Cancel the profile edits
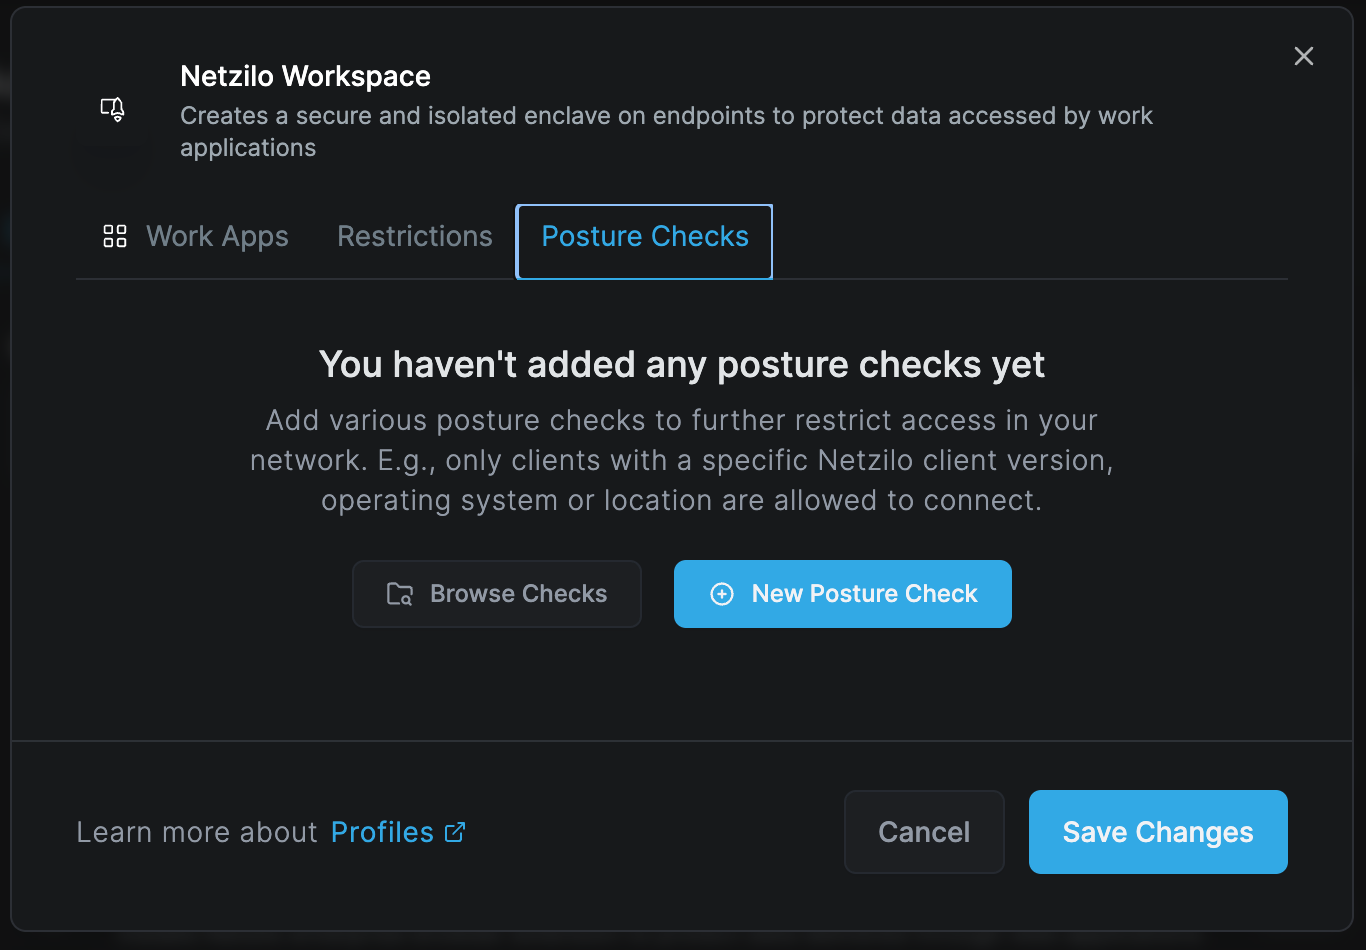Screen dimensions: 1366x950 click(x=924, y=832)
